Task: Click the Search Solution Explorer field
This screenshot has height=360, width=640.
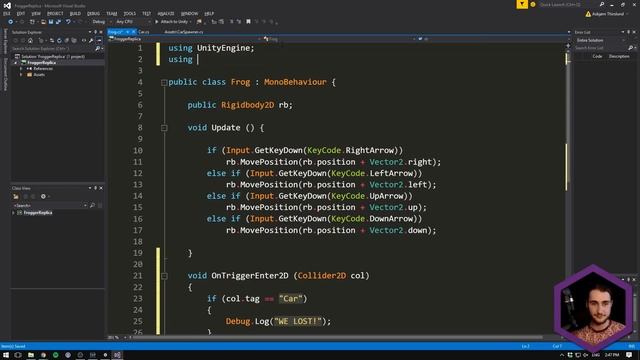Action: coord(52,49)
